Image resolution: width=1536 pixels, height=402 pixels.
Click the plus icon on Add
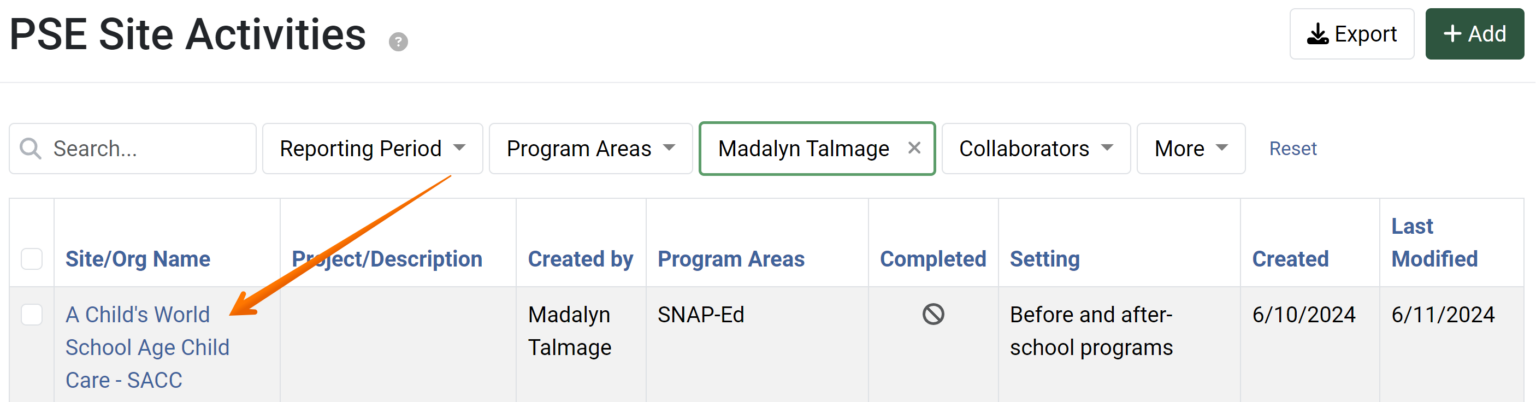pyautogui.click(x=1452, y=34)
